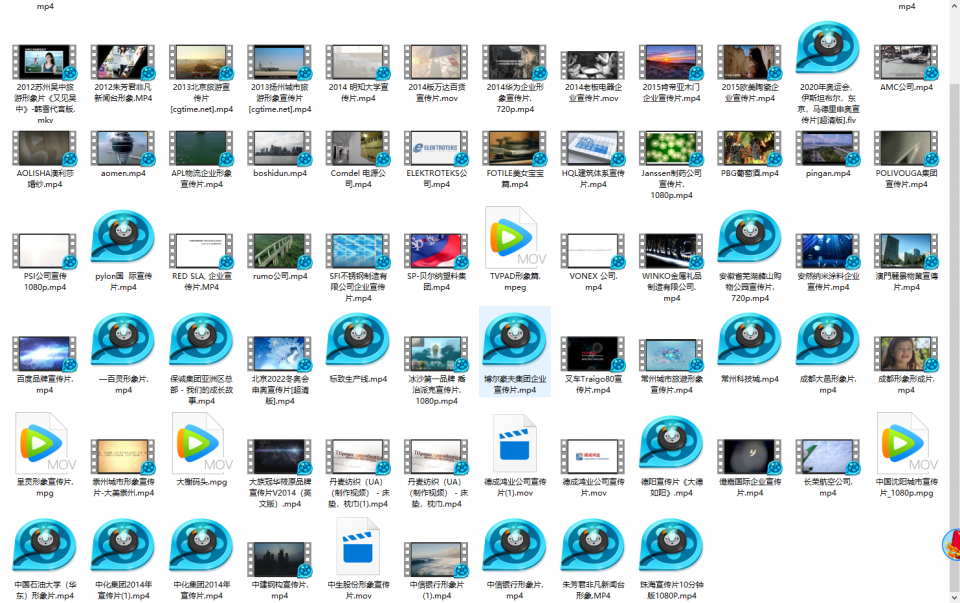Select the aomen.mp4 video thumbnail
The height and width of the screenshot is (603, 960).
coord(122,148)
